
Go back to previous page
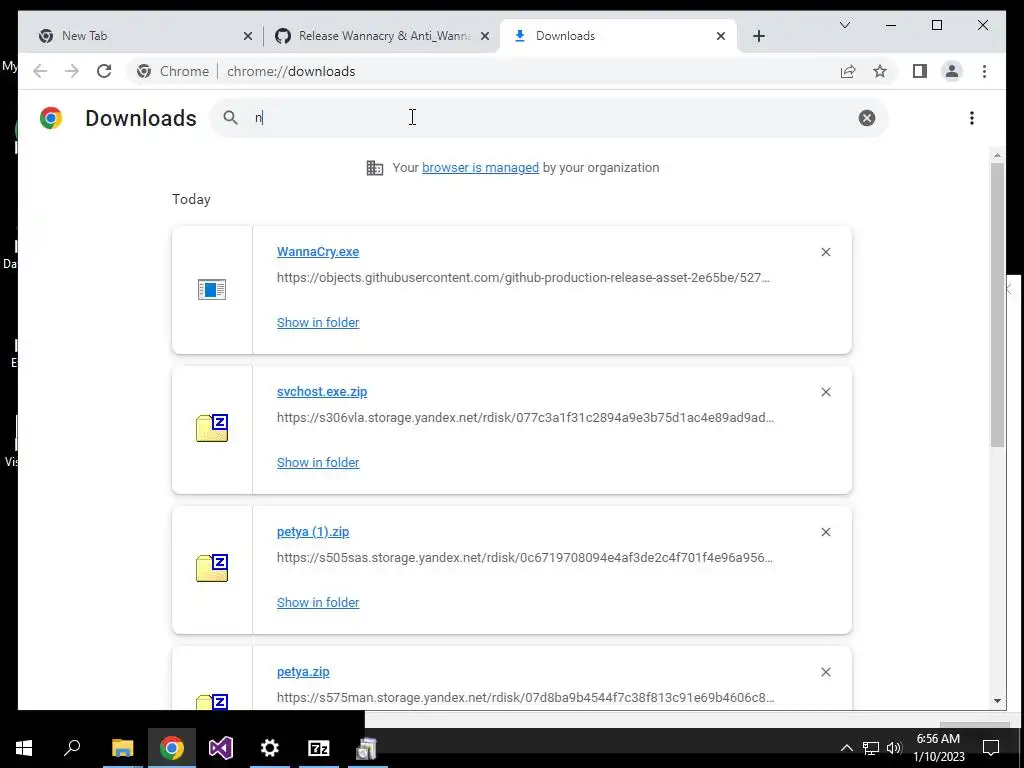pos(40,71)
